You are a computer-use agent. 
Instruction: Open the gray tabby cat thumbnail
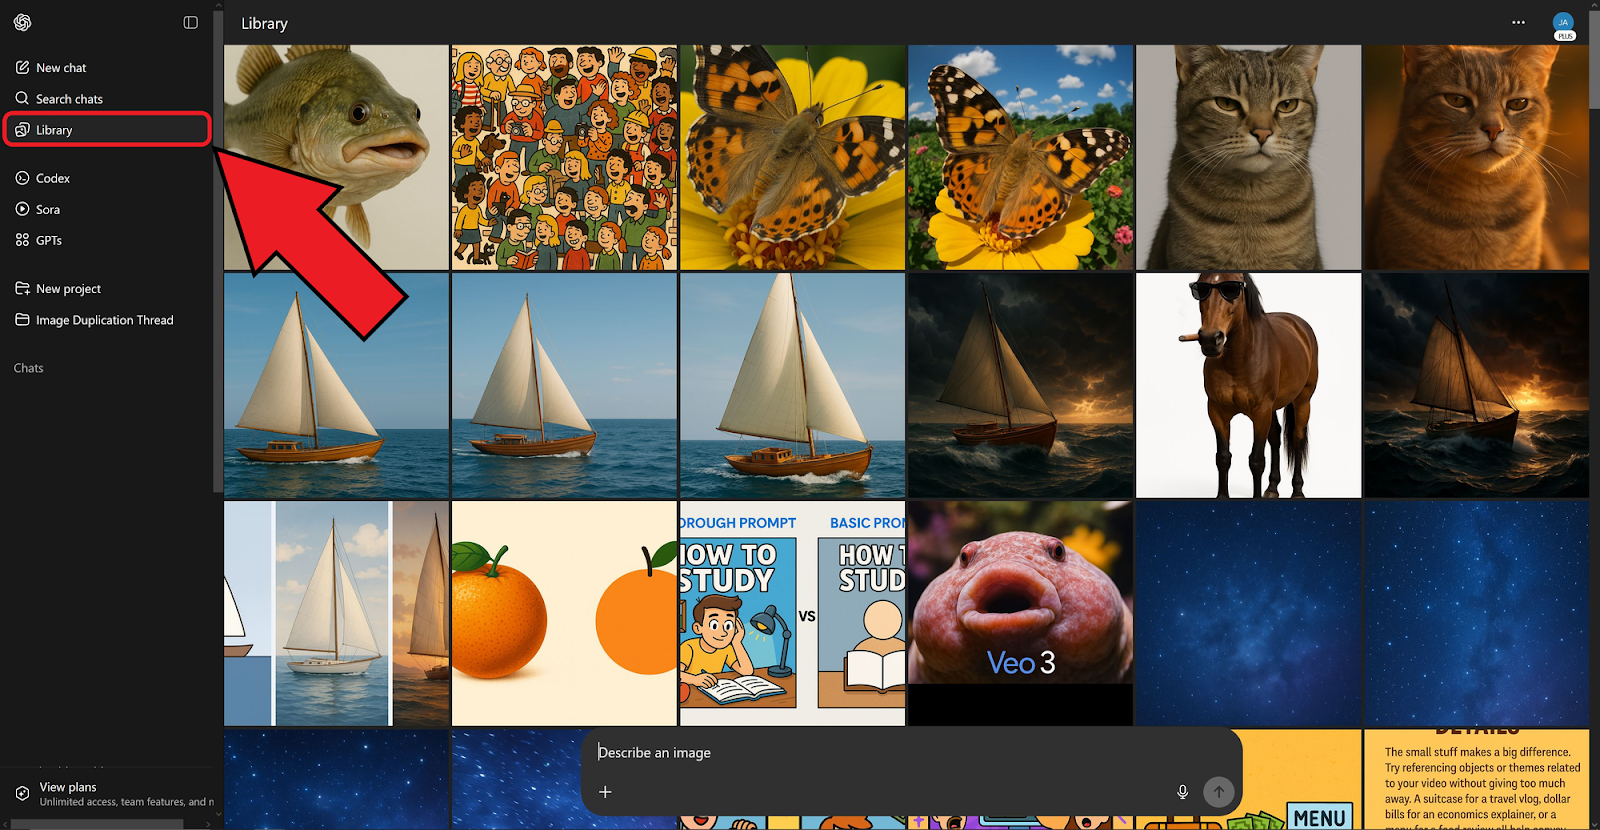point(1248,157)
